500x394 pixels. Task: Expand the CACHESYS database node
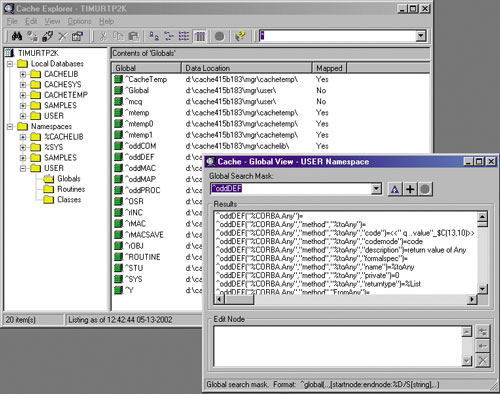click(x=23, y=85)
